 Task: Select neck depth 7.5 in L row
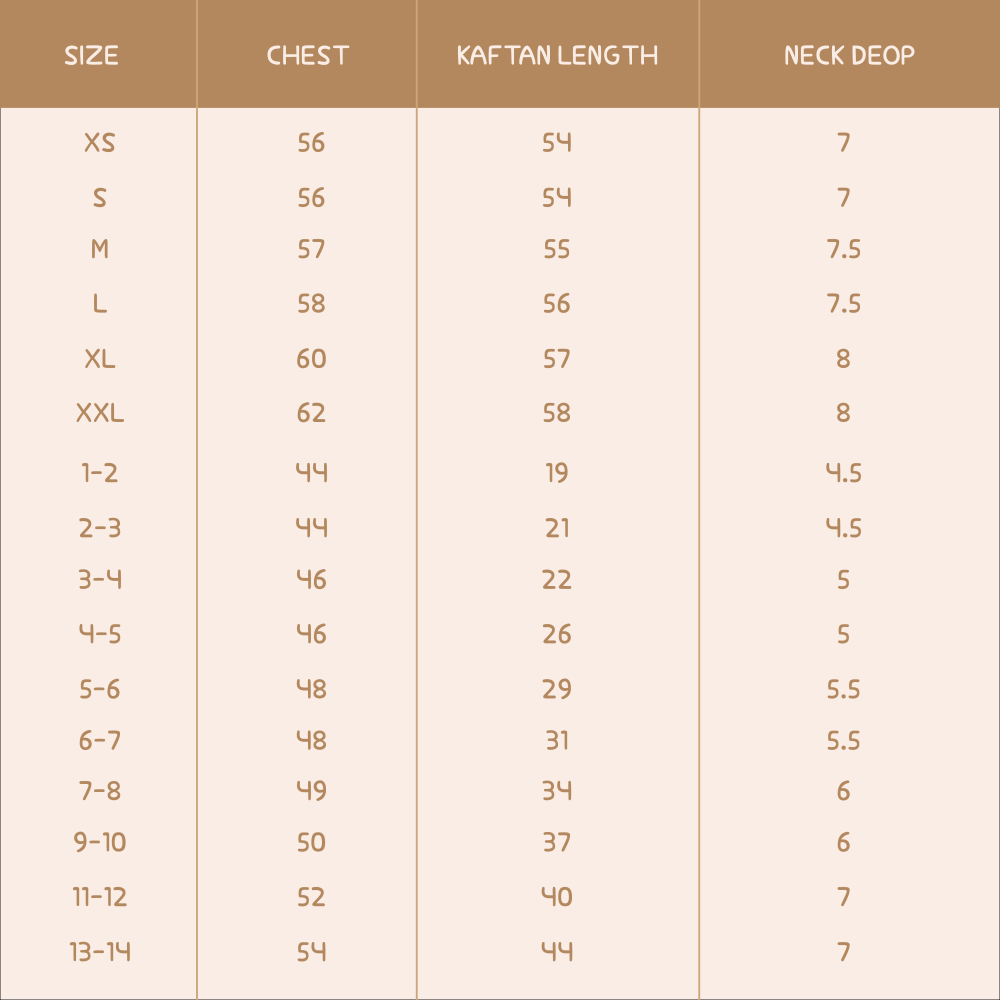tap(843, 303)
